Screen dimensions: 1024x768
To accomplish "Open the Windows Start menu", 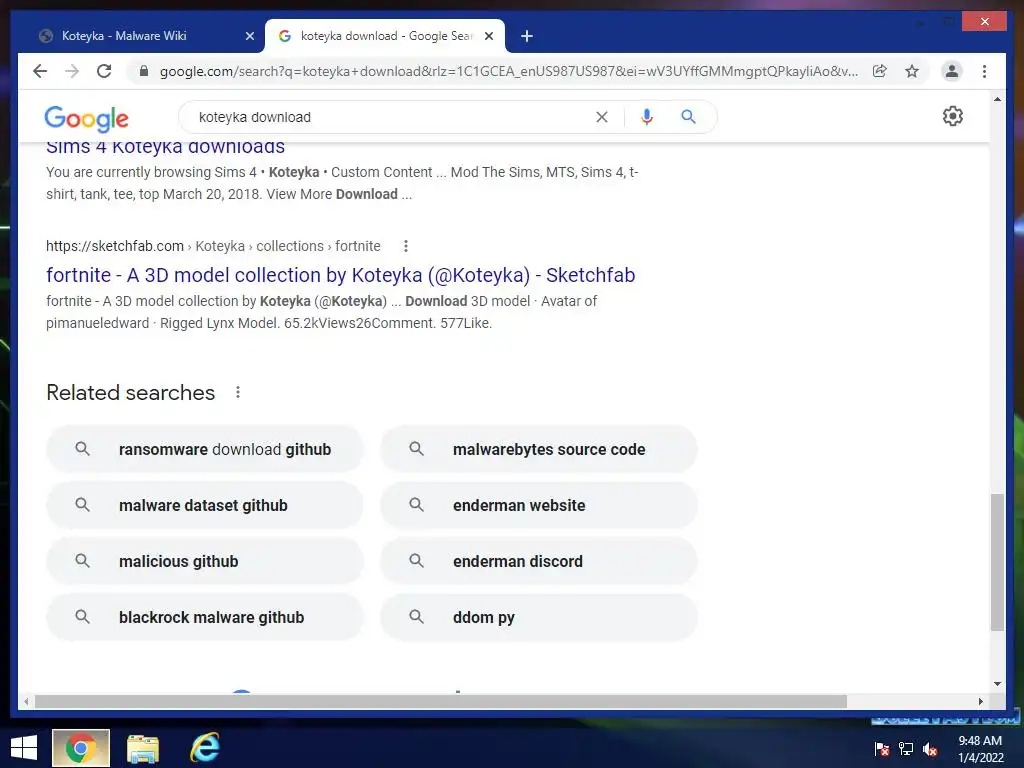I will [x=24, y=748].
